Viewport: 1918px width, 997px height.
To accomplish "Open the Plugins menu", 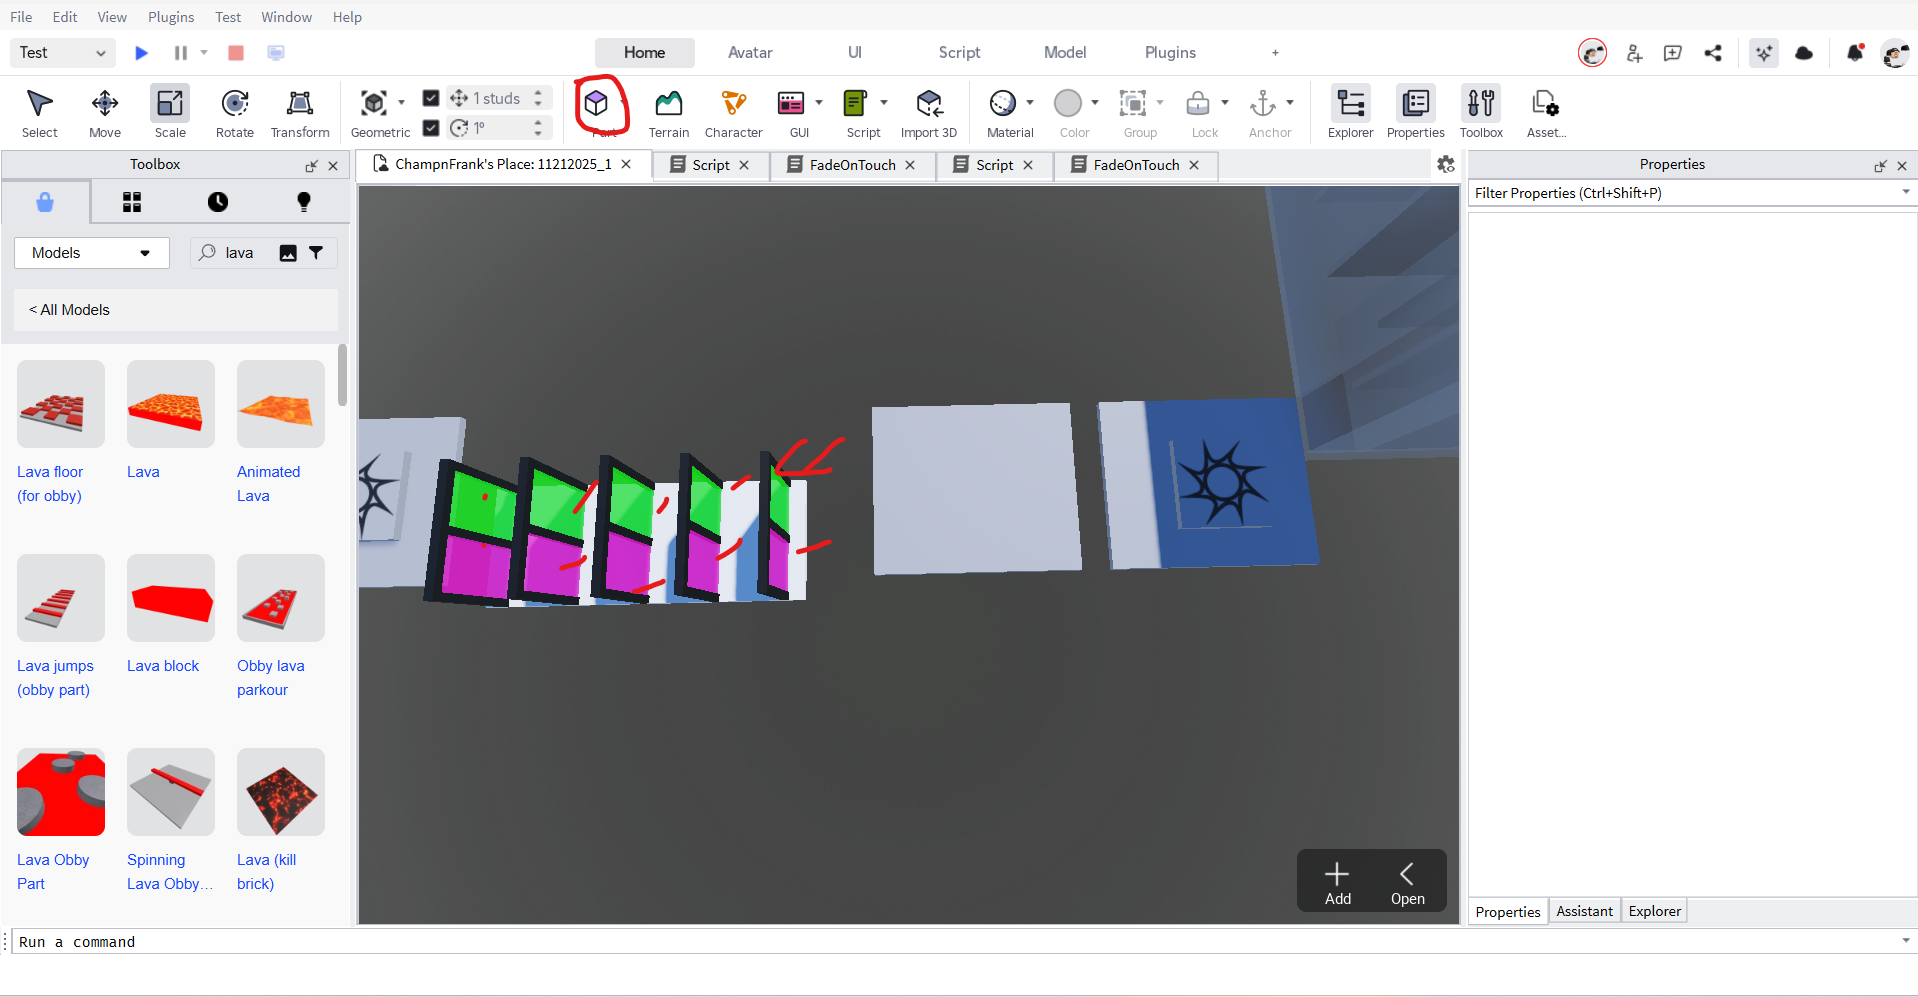I will [x=171, y=17].
